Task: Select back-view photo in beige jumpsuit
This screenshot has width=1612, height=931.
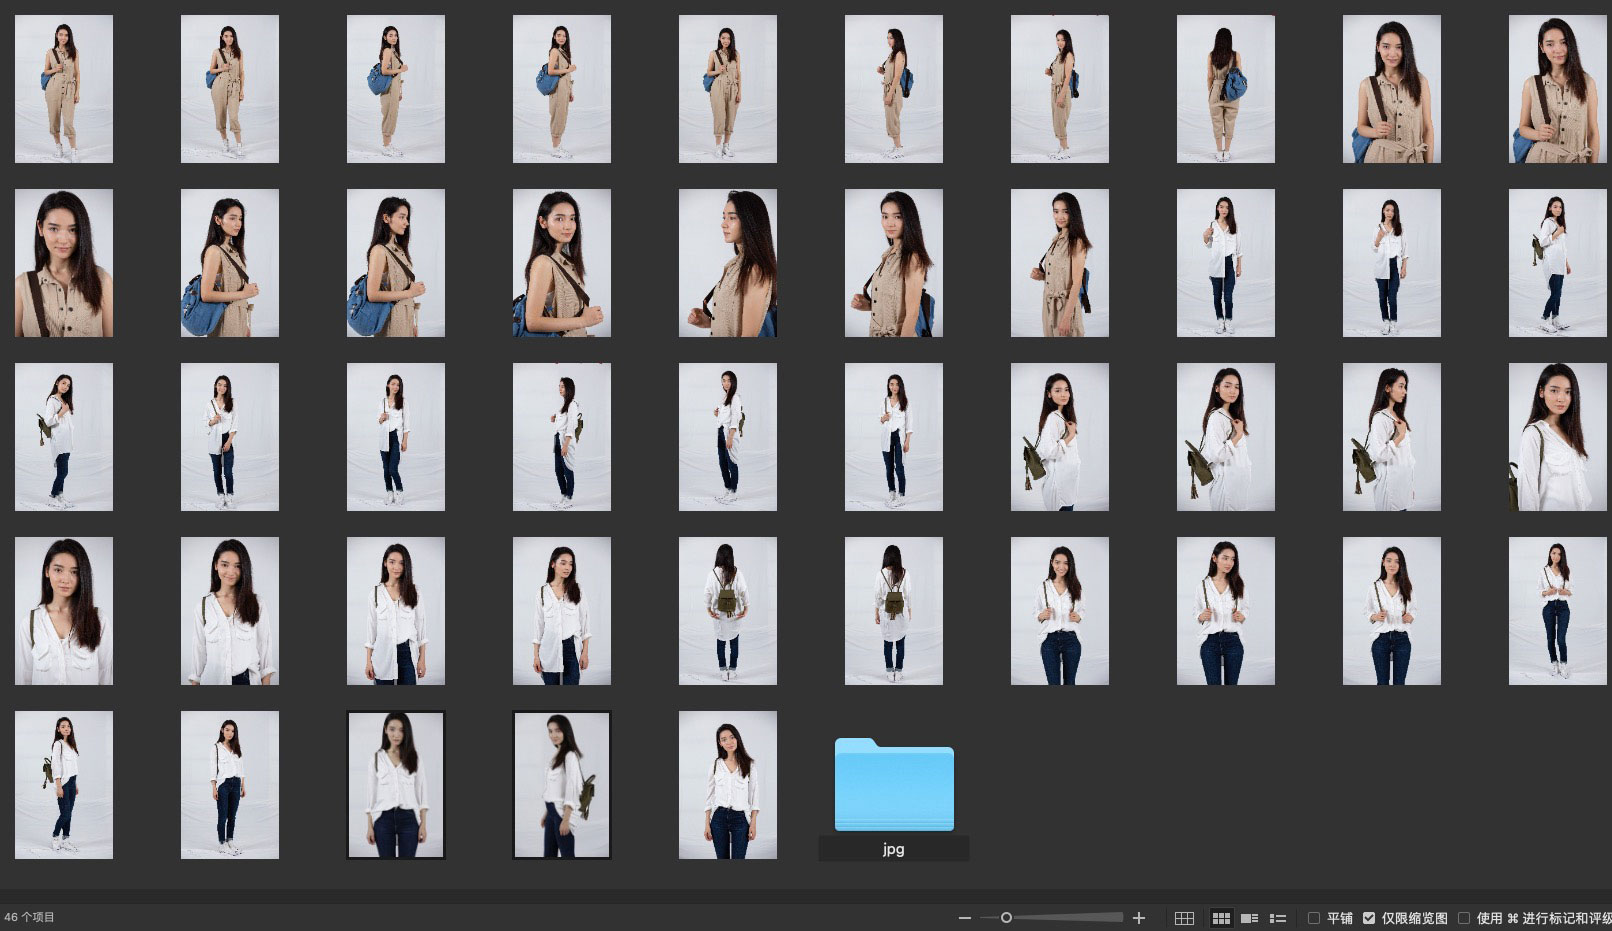Action: (x=1225, y=89)
